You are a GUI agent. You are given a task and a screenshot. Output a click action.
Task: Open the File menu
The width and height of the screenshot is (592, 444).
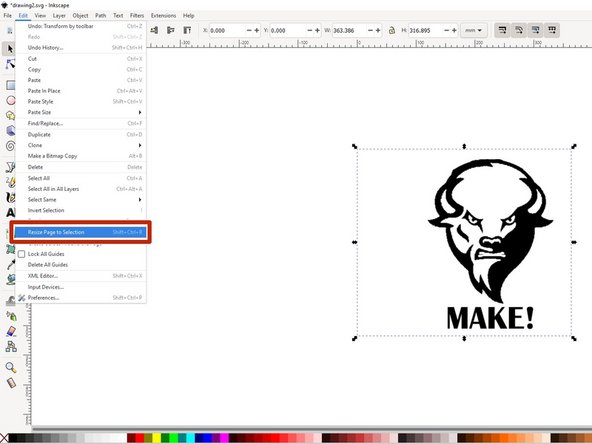click(x=8, y=15)
